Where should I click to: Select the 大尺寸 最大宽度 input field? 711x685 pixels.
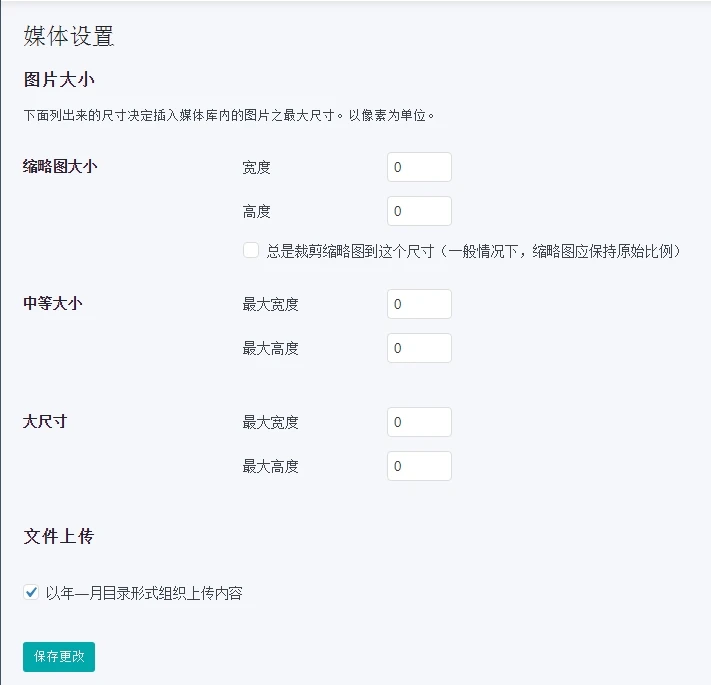coord(419,422)
